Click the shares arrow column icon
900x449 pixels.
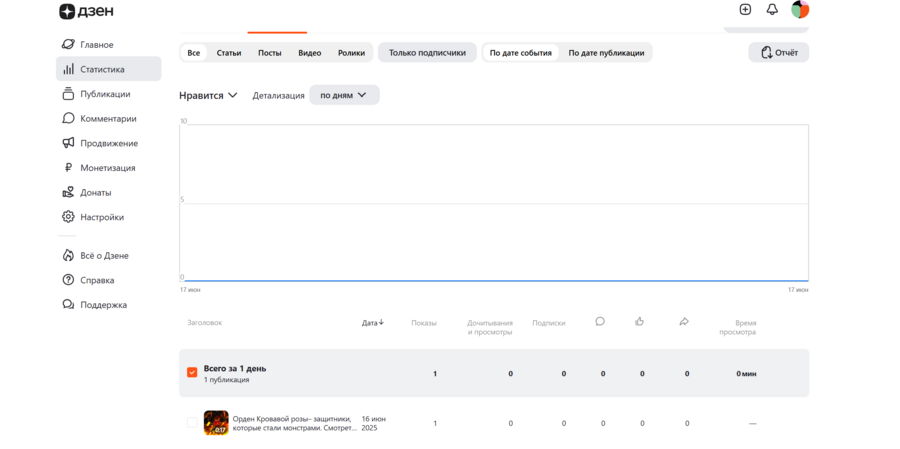coord(684,321)
